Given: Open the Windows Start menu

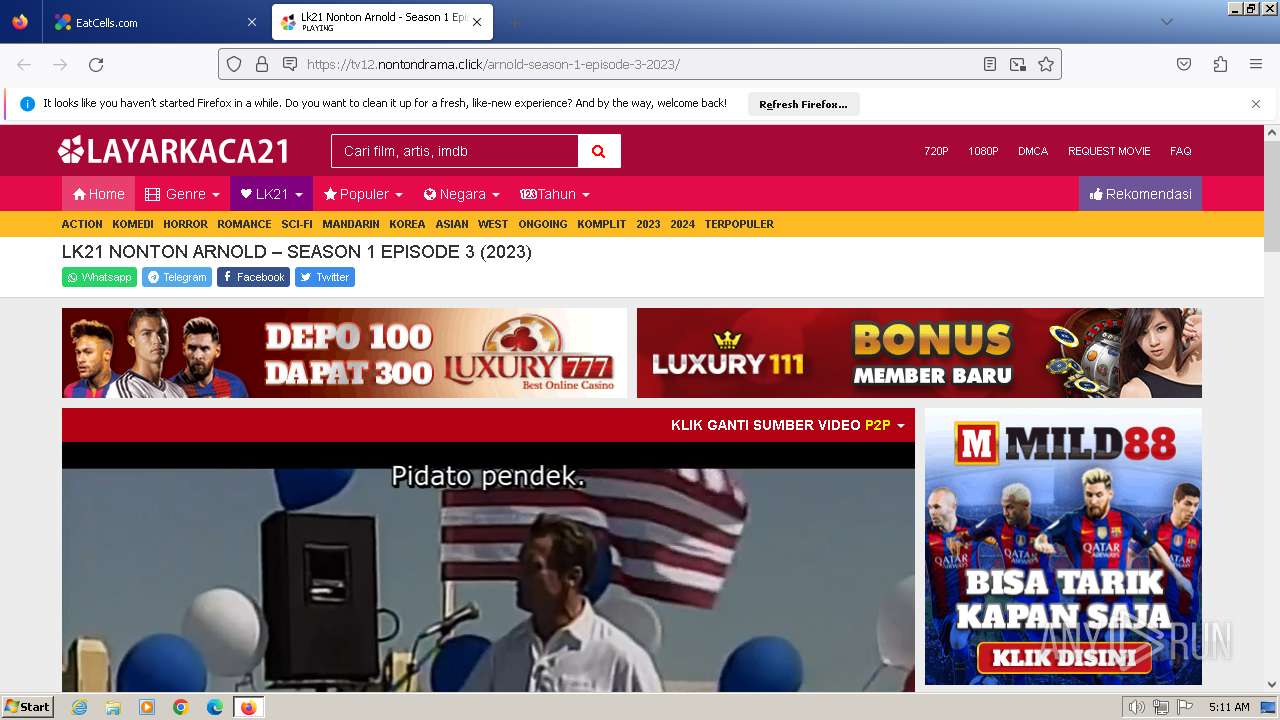Looking at the screenshot, I should [x=28, y=707].
